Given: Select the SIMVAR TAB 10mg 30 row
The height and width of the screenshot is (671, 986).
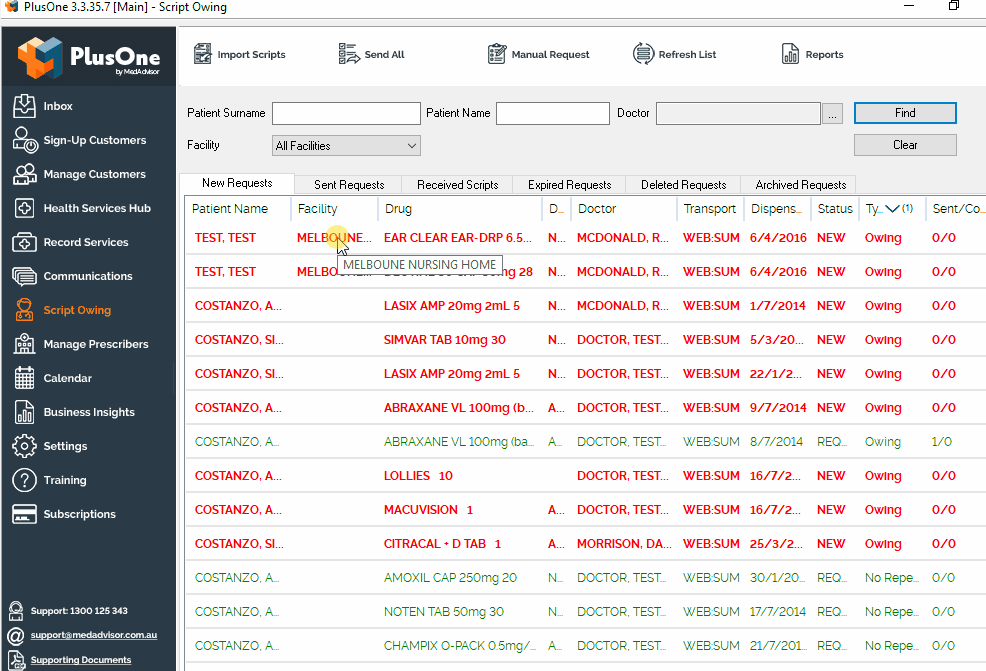Looking at the screenshot, I should coord(585,340).
